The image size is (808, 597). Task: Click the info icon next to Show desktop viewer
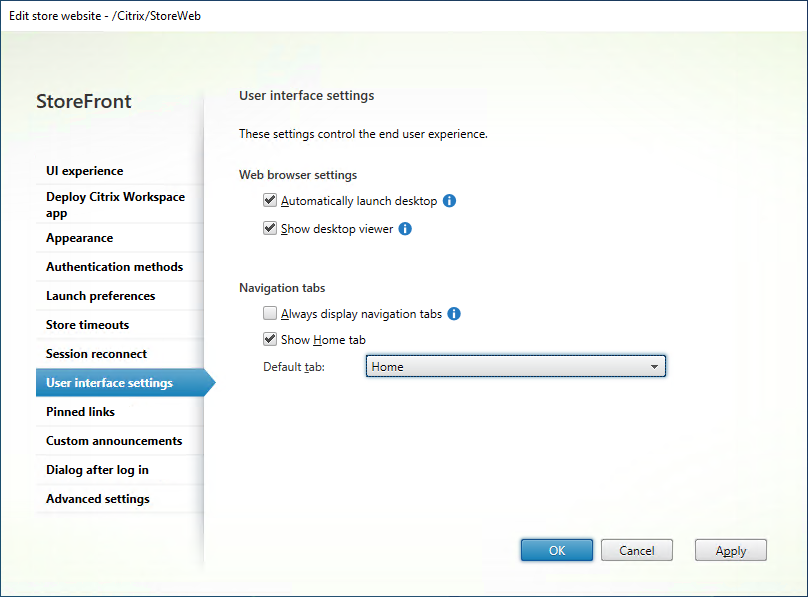point(405,228)
